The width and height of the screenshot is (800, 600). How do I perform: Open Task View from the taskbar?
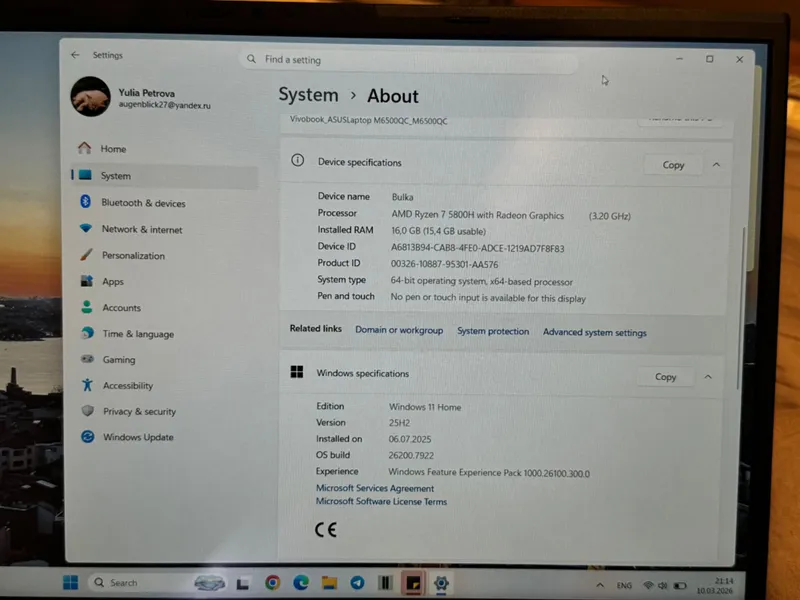tap(243, 583)
